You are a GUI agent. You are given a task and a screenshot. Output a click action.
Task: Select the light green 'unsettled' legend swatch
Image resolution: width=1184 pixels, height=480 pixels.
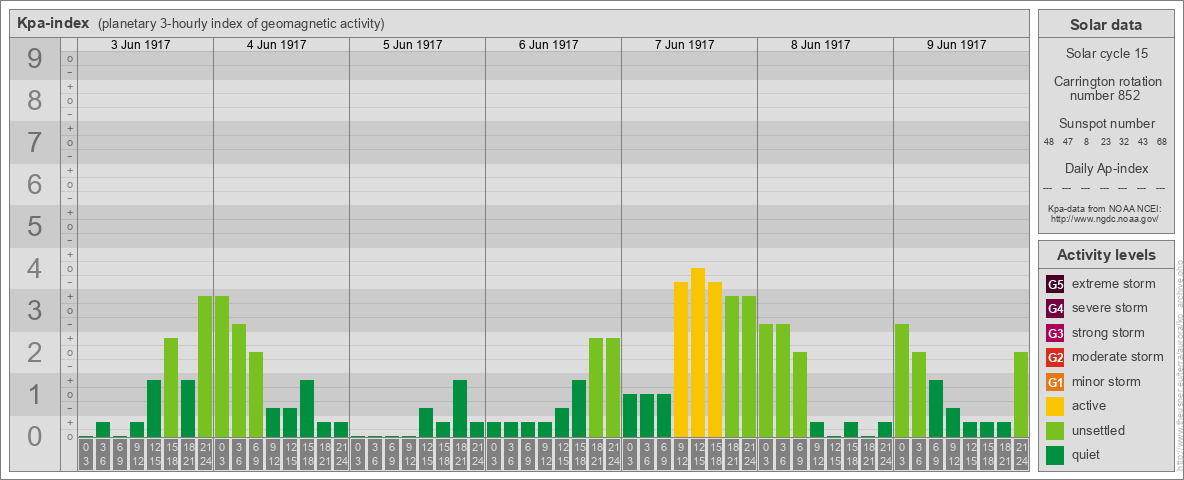click(x=1055, y=430)
